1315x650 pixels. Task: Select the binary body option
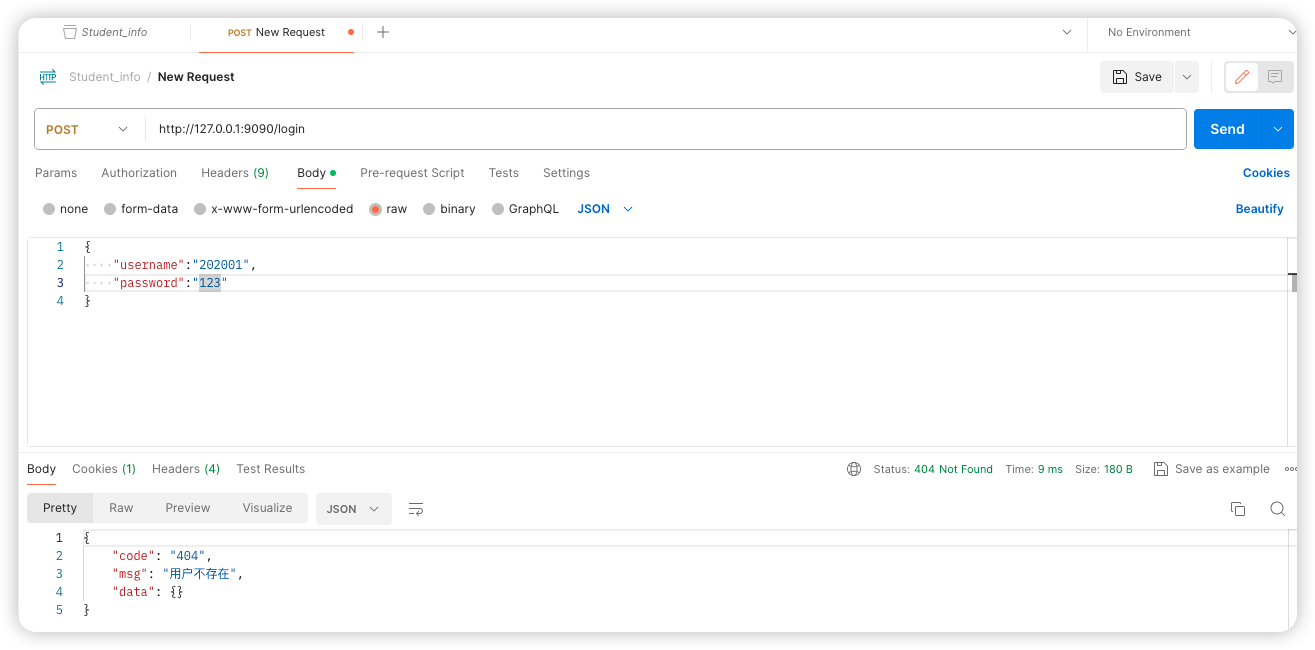pyautogui.click(x=430, y=209)
